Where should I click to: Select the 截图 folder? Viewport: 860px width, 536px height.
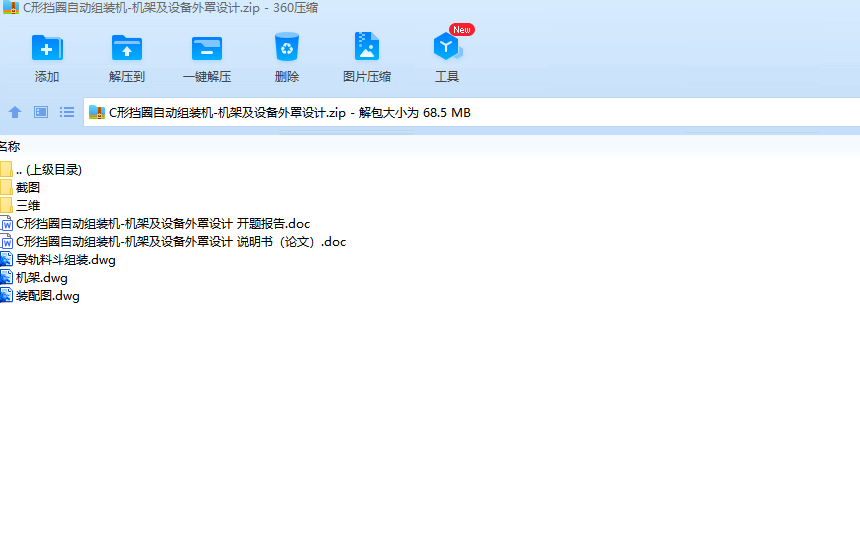pyautogui.click(x=21, y=188)
